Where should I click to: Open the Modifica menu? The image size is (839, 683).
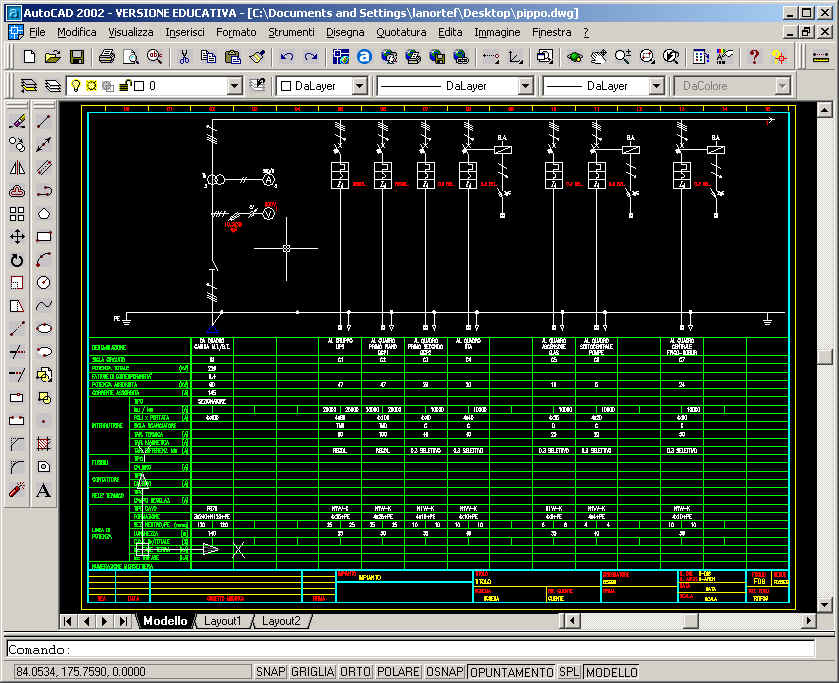pyautogui.click(x=77, y=32)
